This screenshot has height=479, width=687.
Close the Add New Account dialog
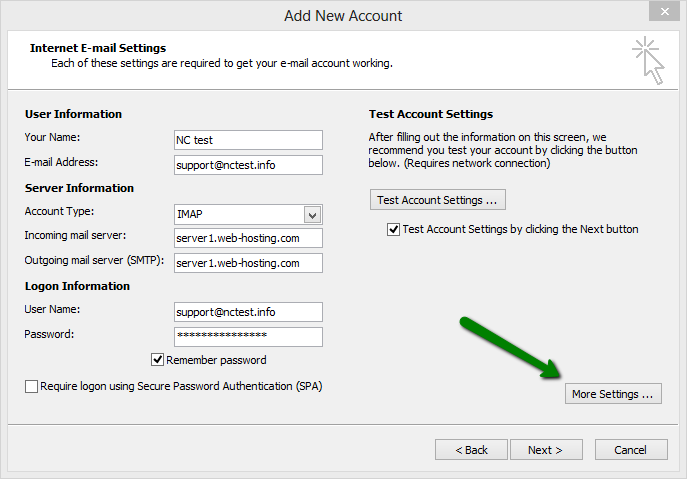(x=660, y=12)
